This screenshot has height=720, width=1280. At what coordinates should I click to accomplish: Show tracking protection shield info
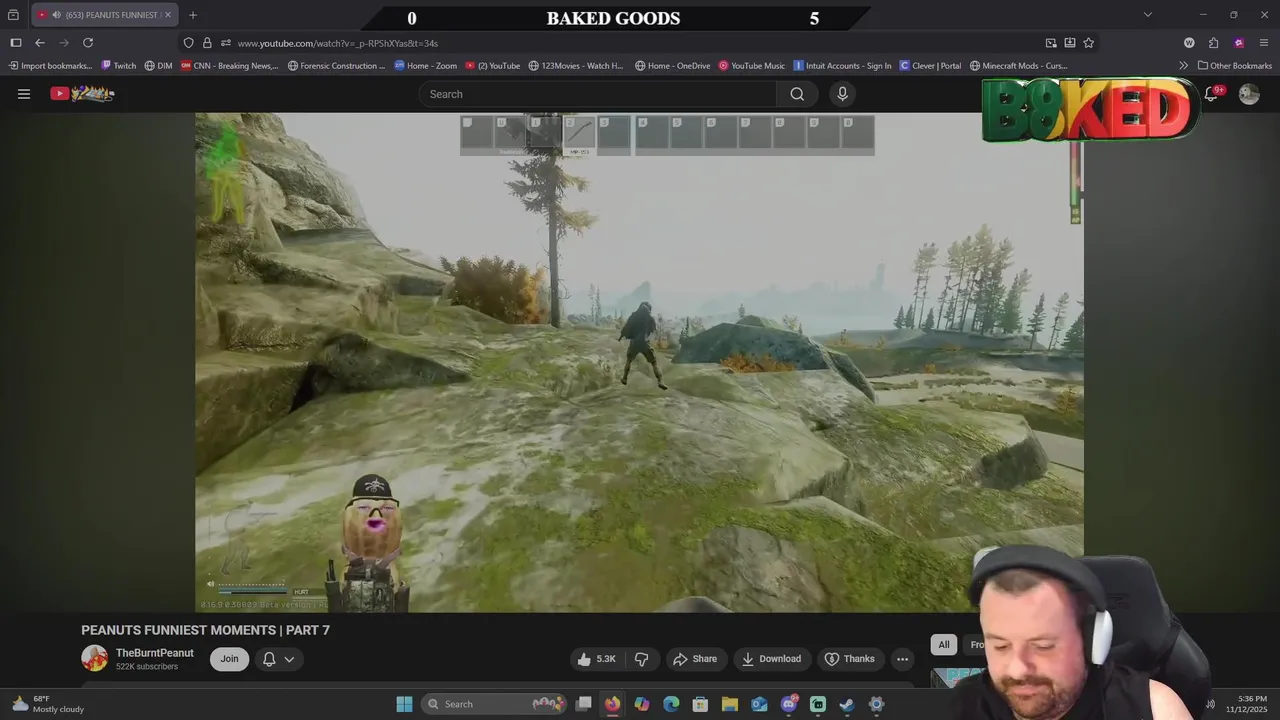[x=188, y=43]
